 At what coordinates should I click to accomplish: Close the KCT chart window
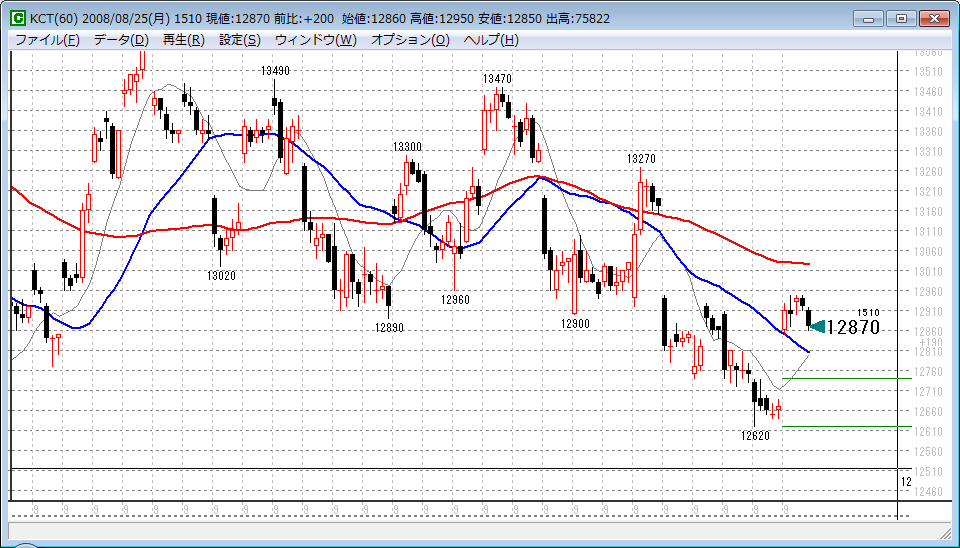click(934, 18)
